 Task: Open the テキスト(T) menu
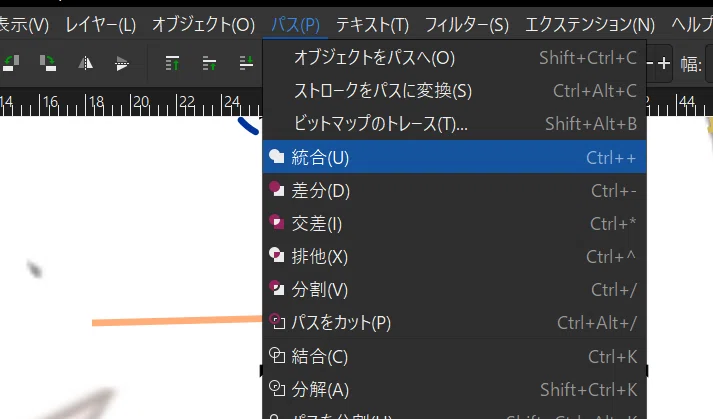[x=372, y=25]
